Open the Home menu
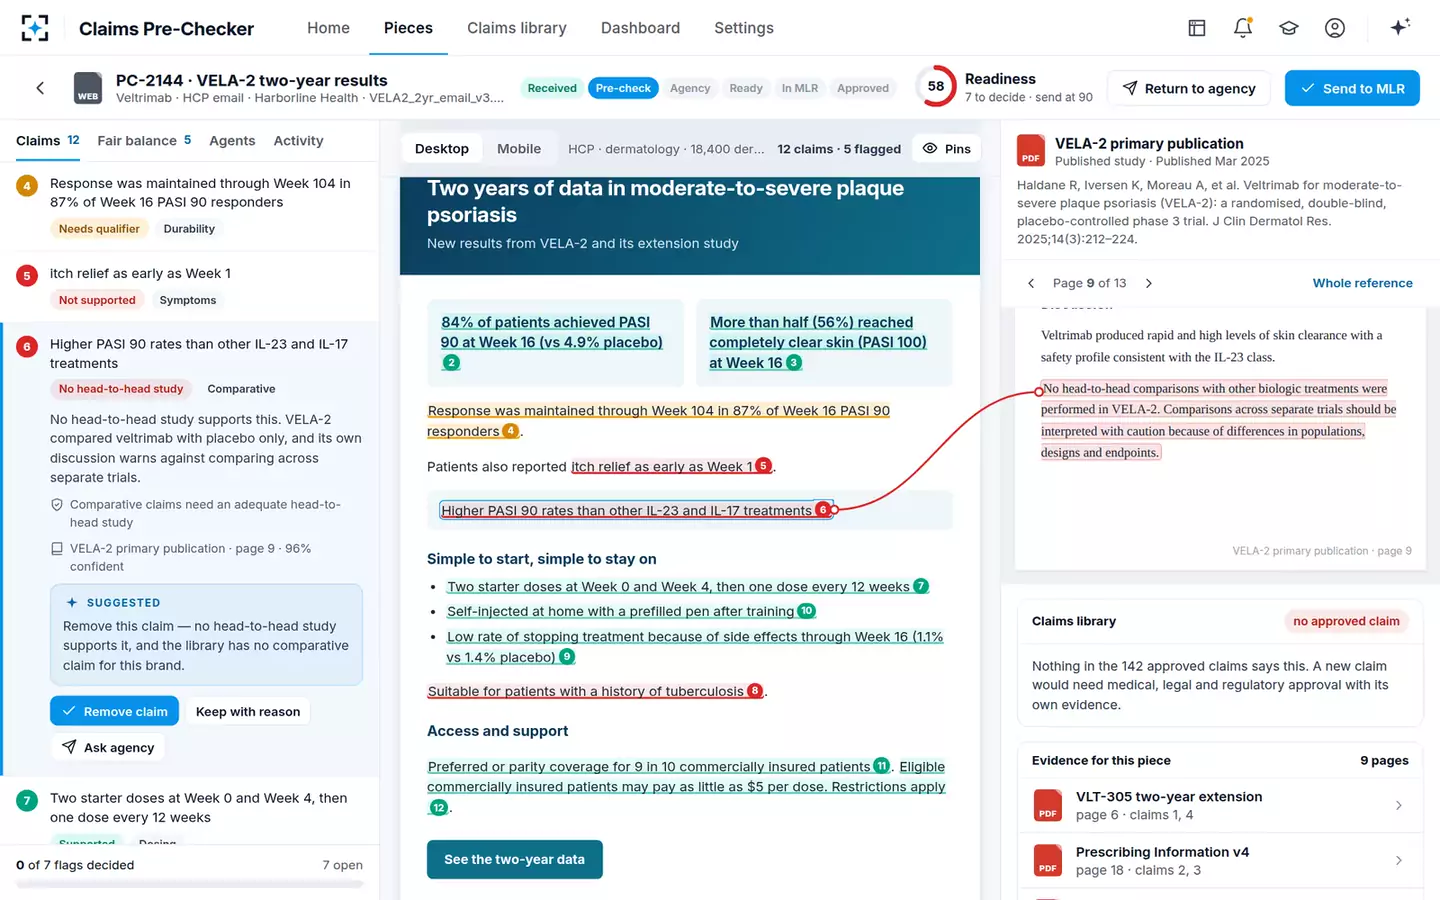Viewport: 1440px width, 900px height. tap(328, 28)
